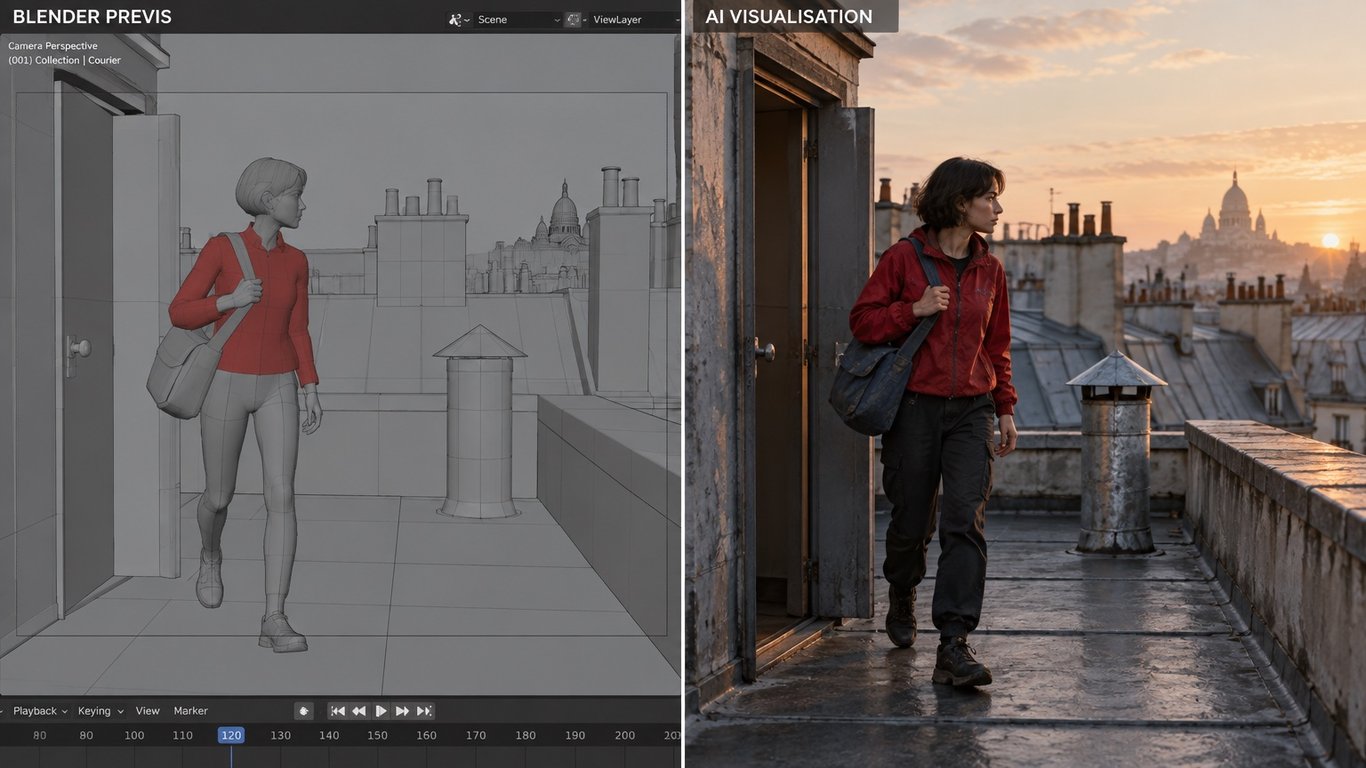
Task: Open the Playback dropdown menu
Action: [x=40, y=711]
